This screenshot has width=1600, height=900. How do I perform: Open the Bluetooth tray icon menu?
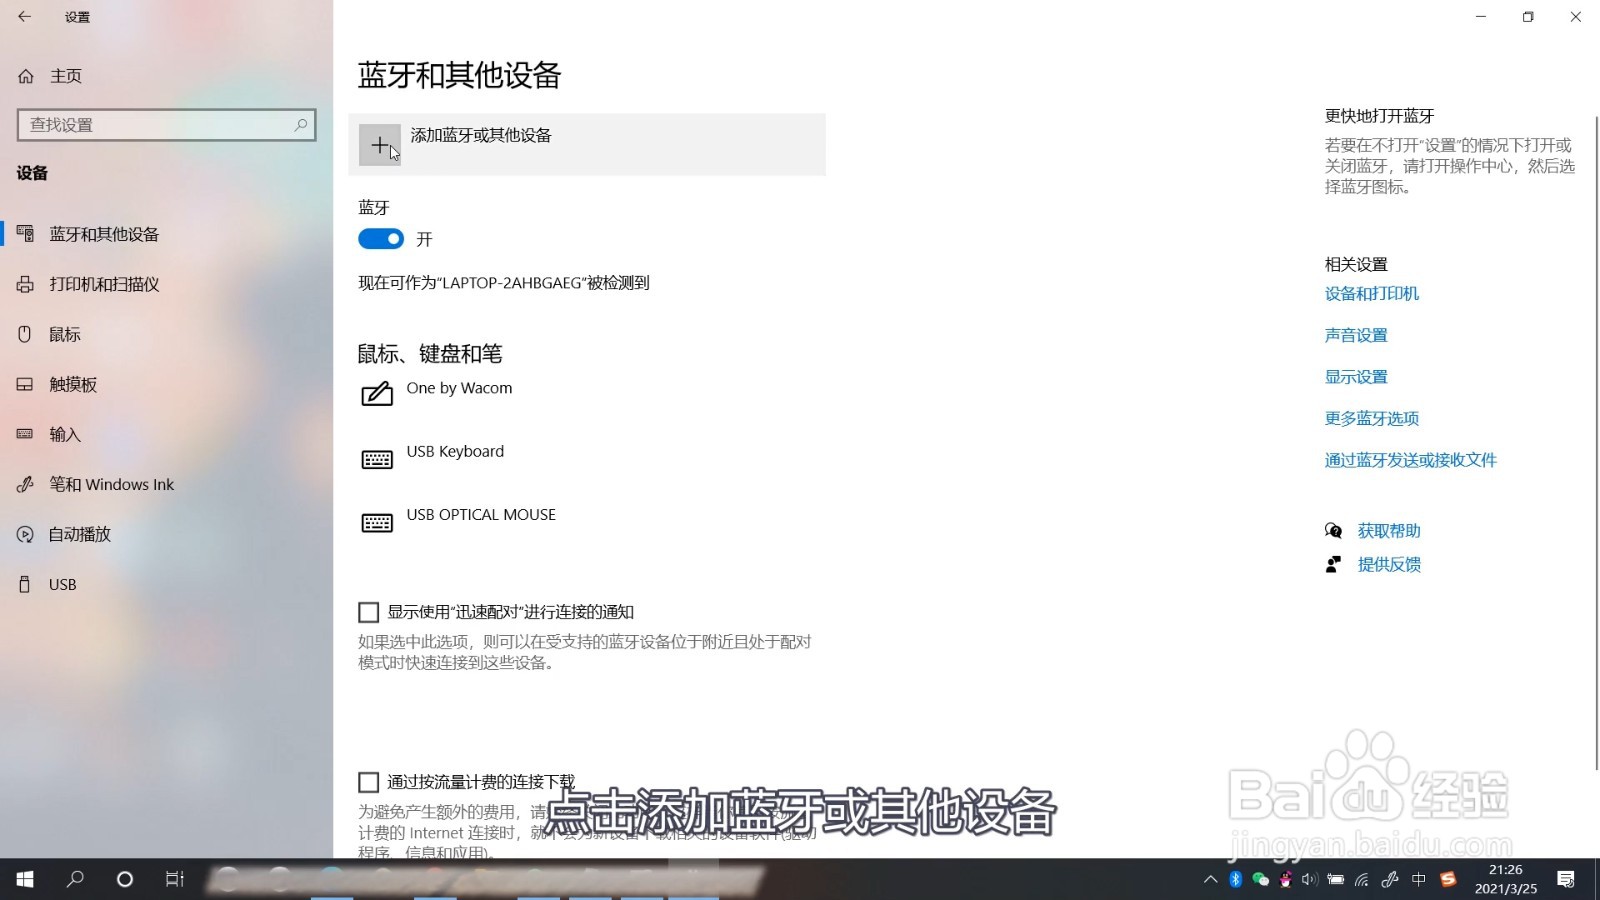[1234, 880]
